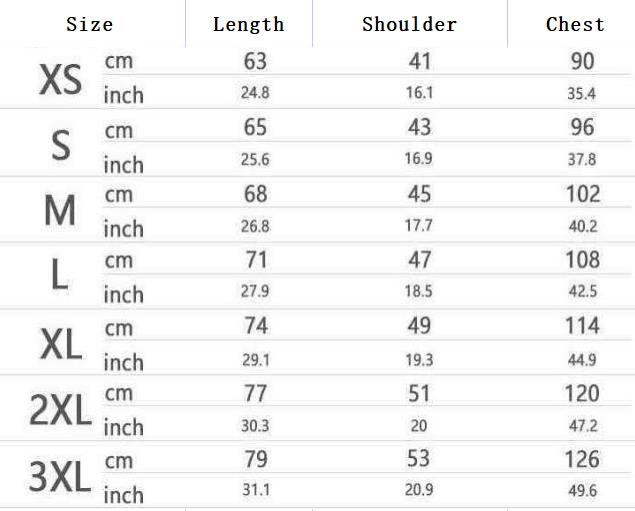Screen dimensions: 635x511
Task: Click the Length column header
Action: 248,24
